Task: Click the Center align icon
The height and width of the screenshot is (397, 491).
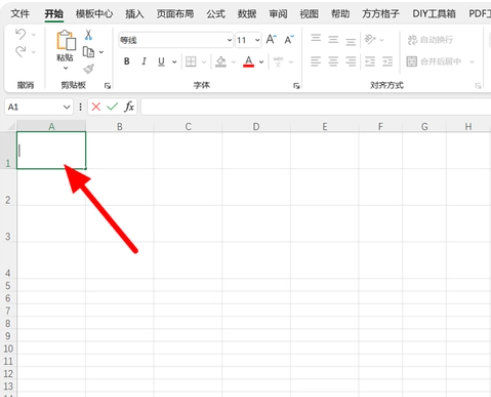Action: tap(333, 61)
